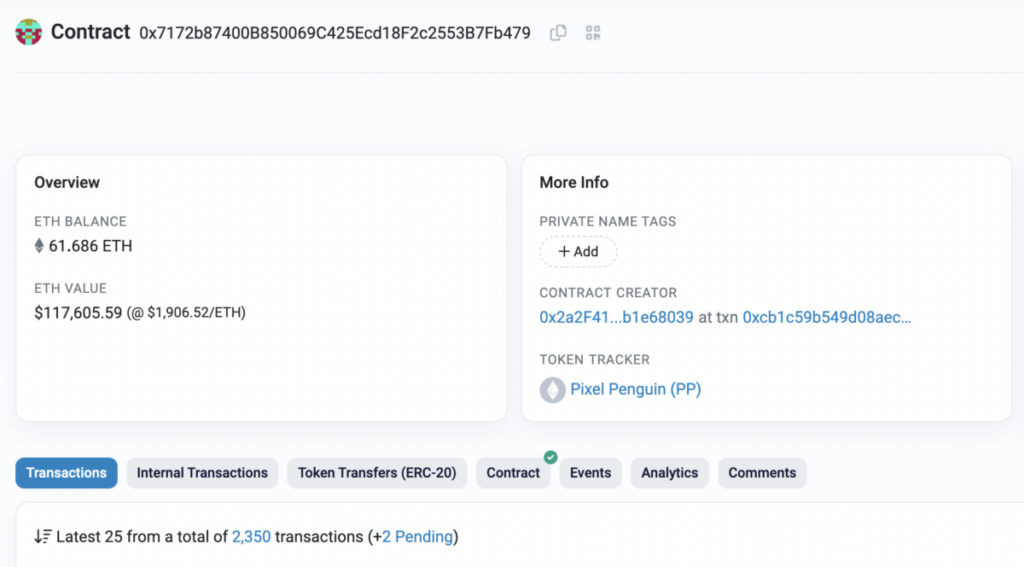The height and width of the screenshot is (567, 1024).
Task: Switch to Internal Transactions tab
Action: tap(202, 473)
